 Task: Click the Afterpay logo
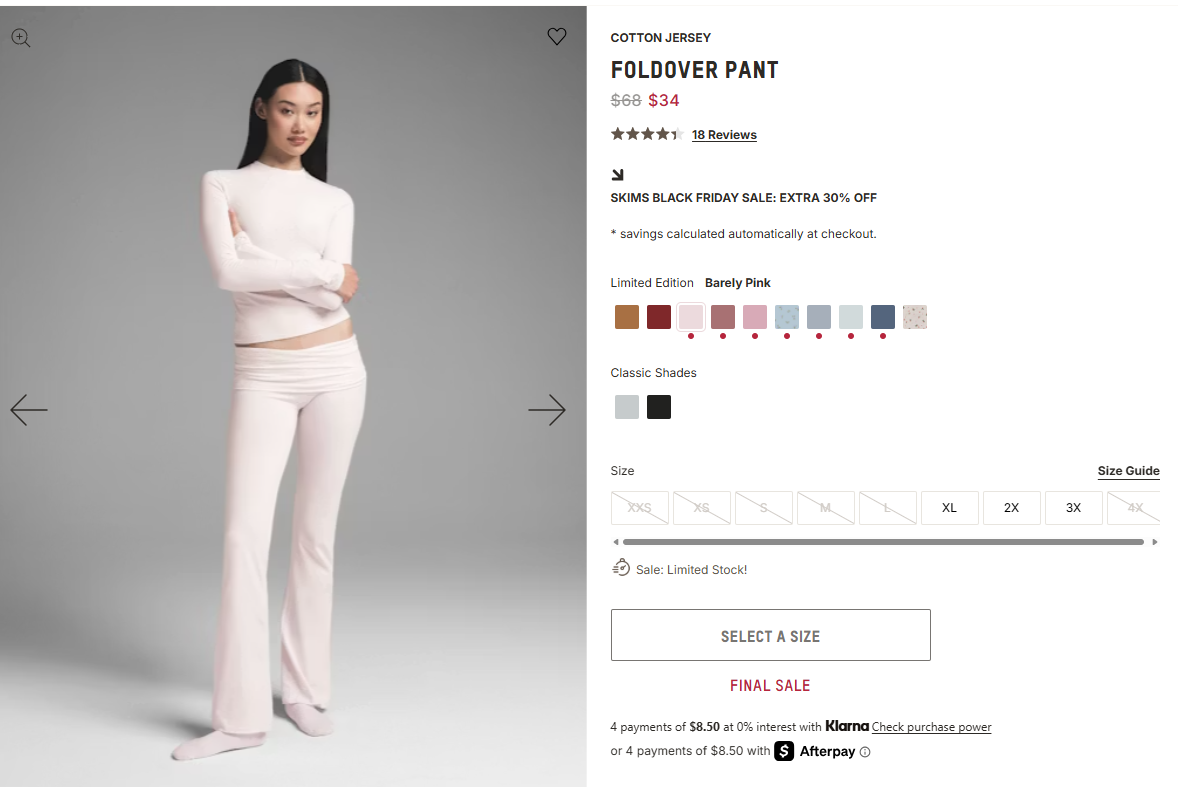click(x=815, y=751)
